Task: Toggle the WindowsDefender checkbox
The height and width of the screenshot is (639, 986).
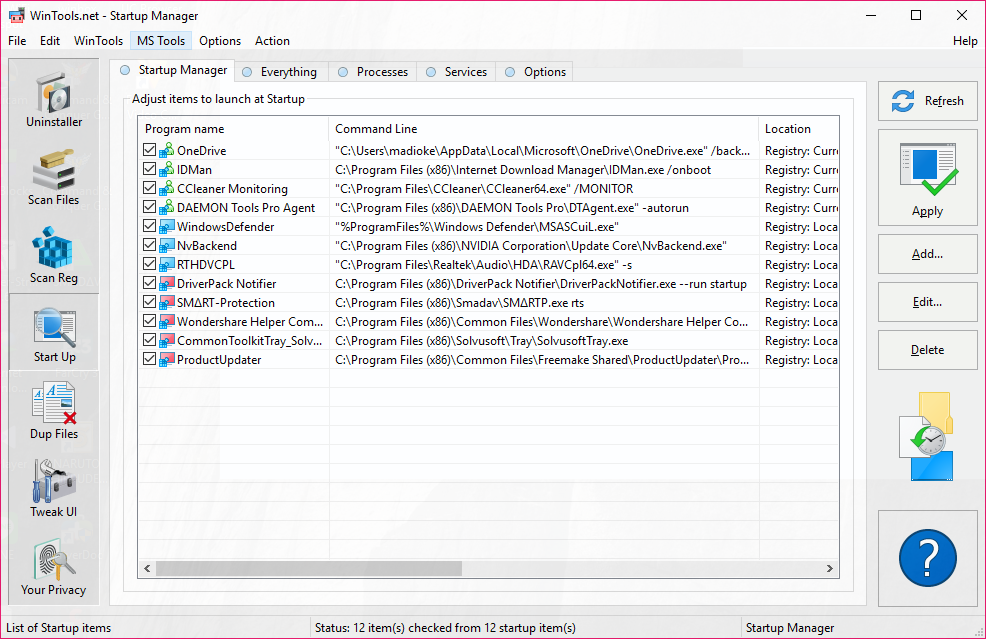Action: (149, 226)
